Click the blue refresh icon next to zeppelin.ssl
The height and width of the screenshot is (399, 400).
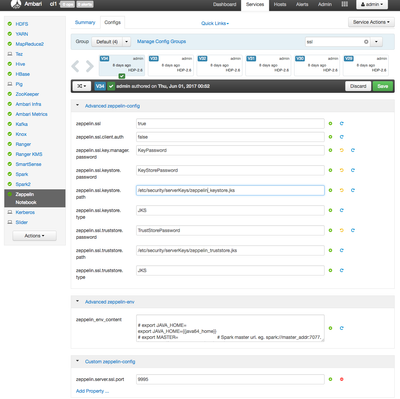point(341,123)
